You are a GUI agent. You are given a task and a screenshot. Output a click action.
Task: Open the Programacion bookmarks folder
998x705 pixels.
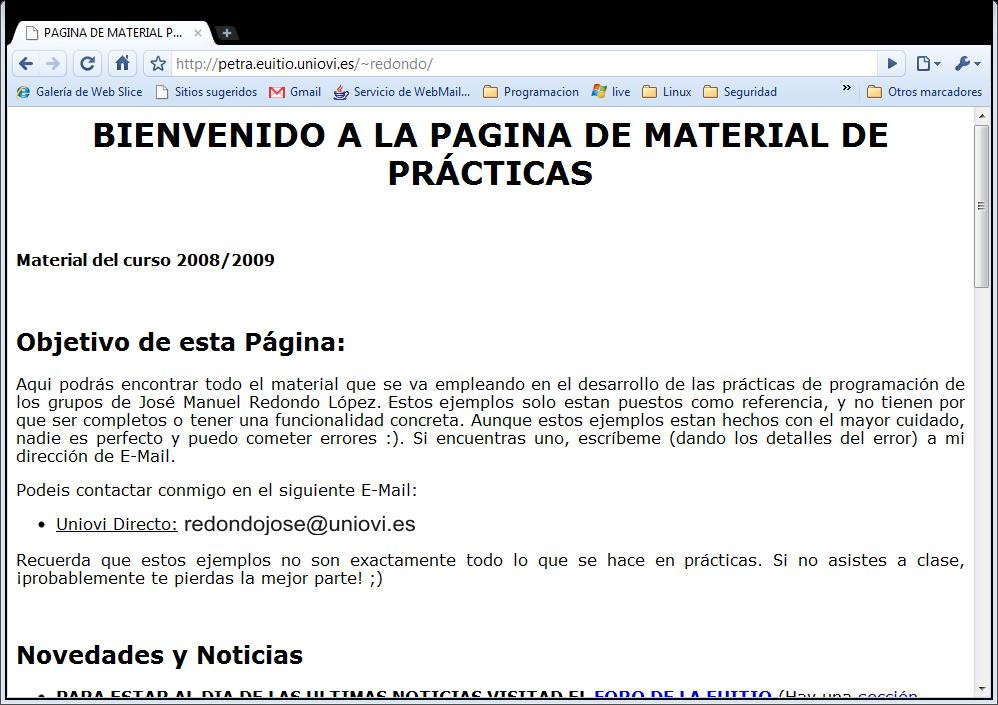(531, 92)
